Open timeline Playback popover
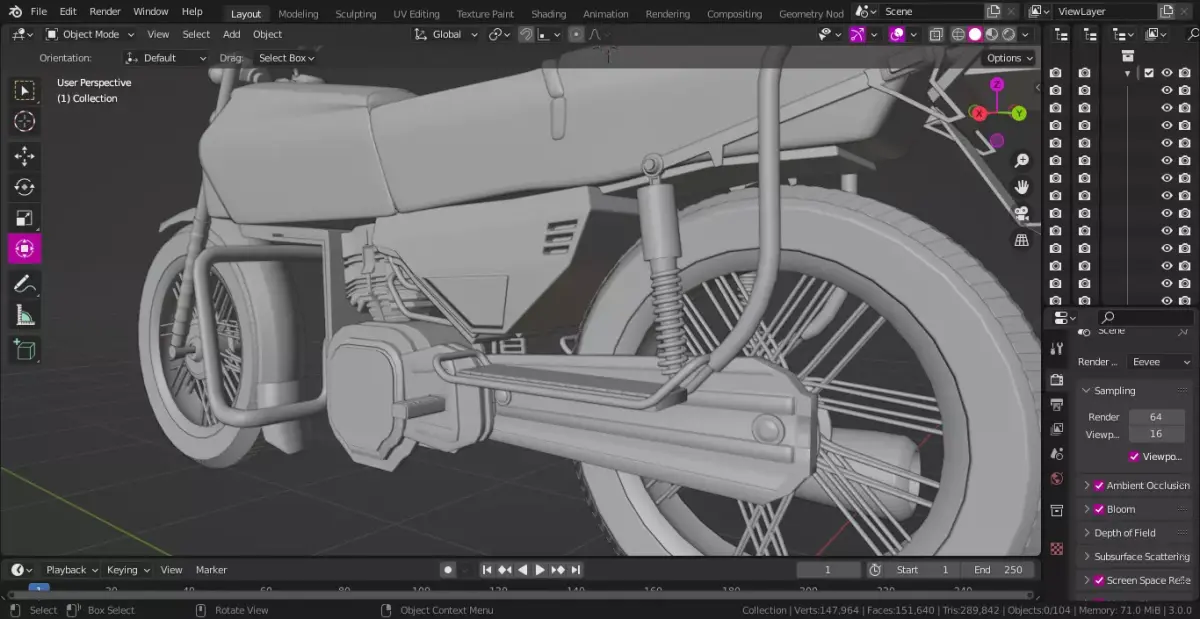 (72, 570)
